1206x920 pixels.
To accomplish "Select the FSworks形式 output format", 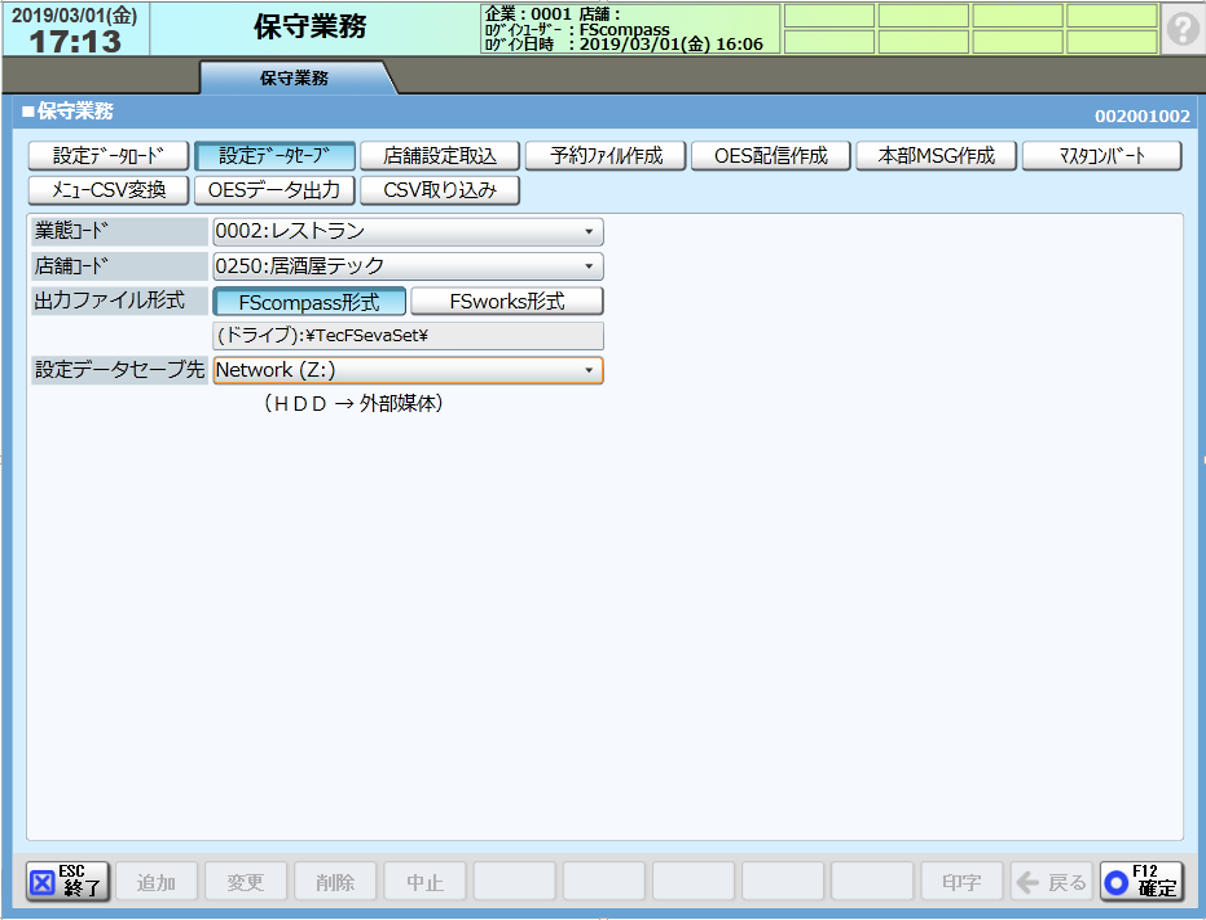I will point(507,301).
